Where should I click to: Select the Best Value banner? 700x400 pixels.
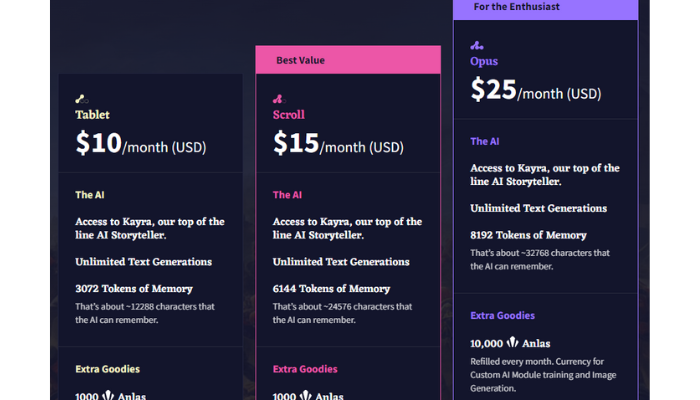pos(348,60)
